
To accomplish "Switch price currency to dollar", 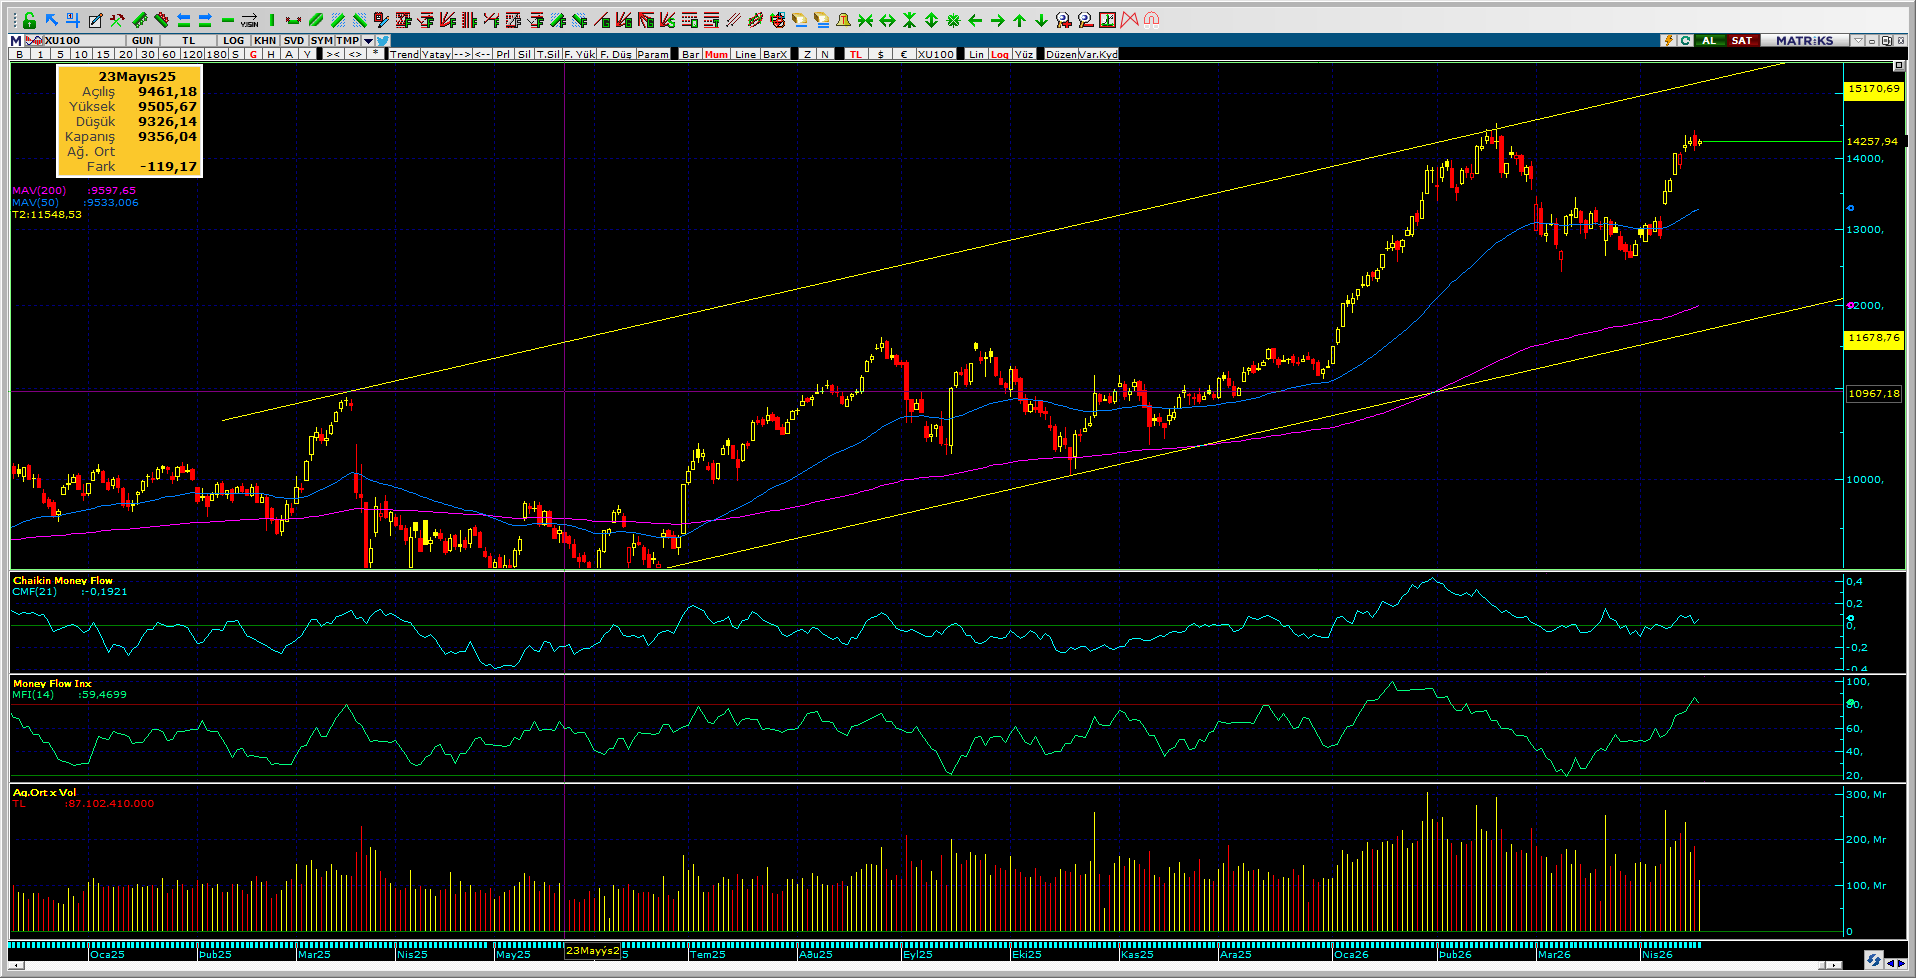I will coord(880,54).
